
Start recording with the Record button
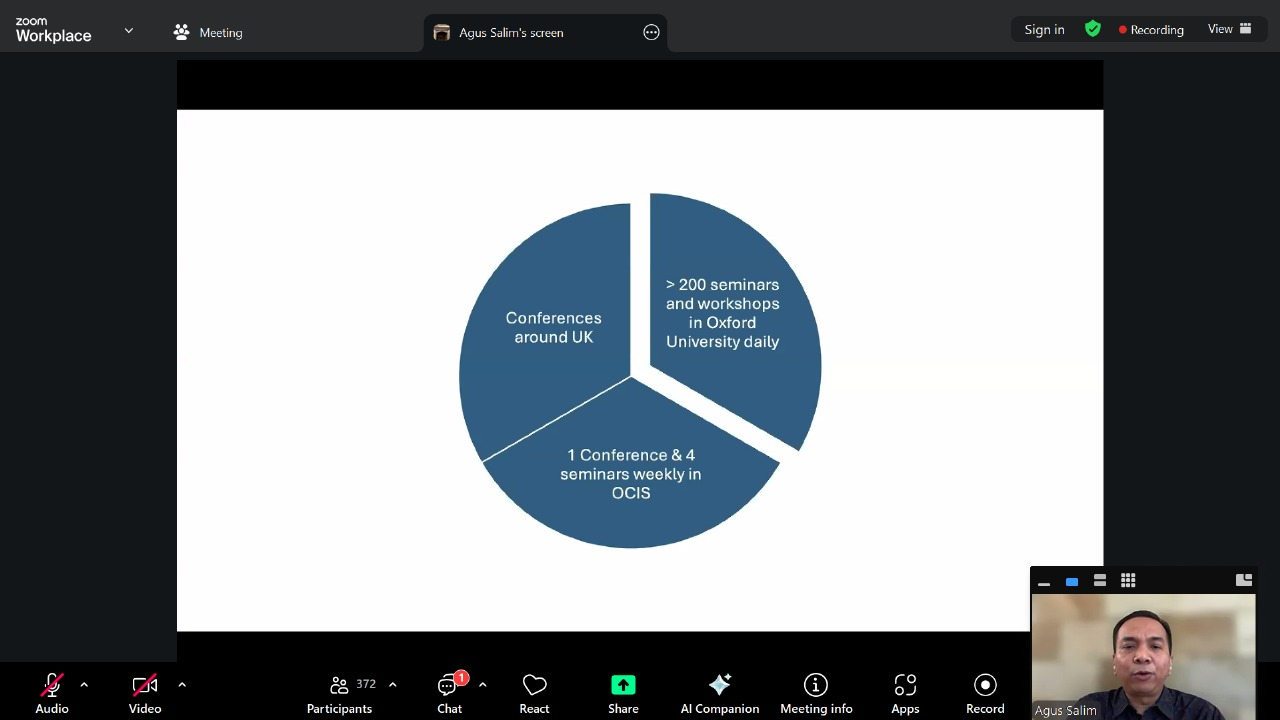coord(985,693)
